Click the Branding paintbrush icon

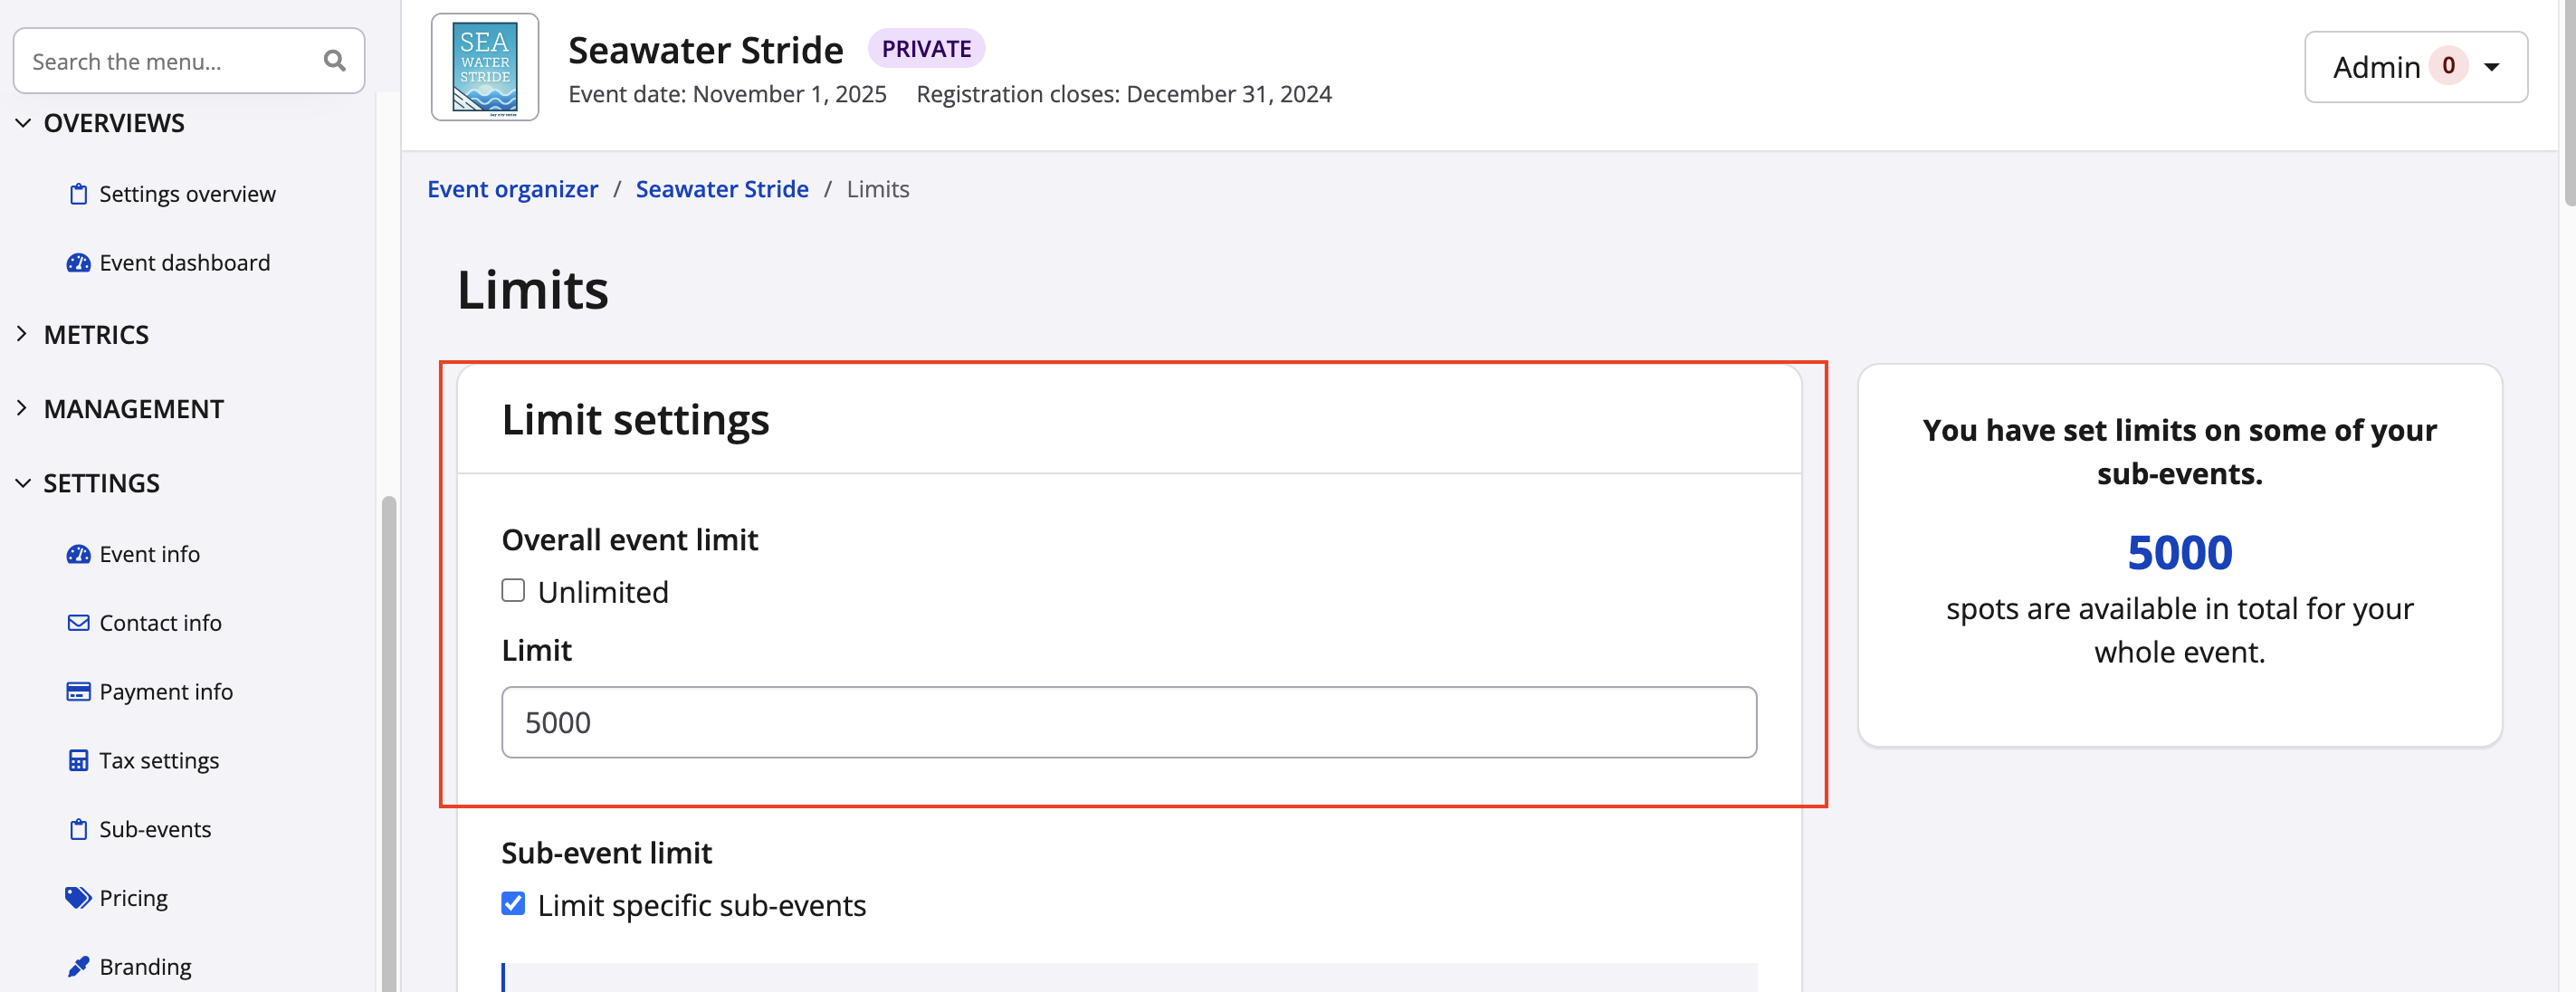(x=78, y=967)
